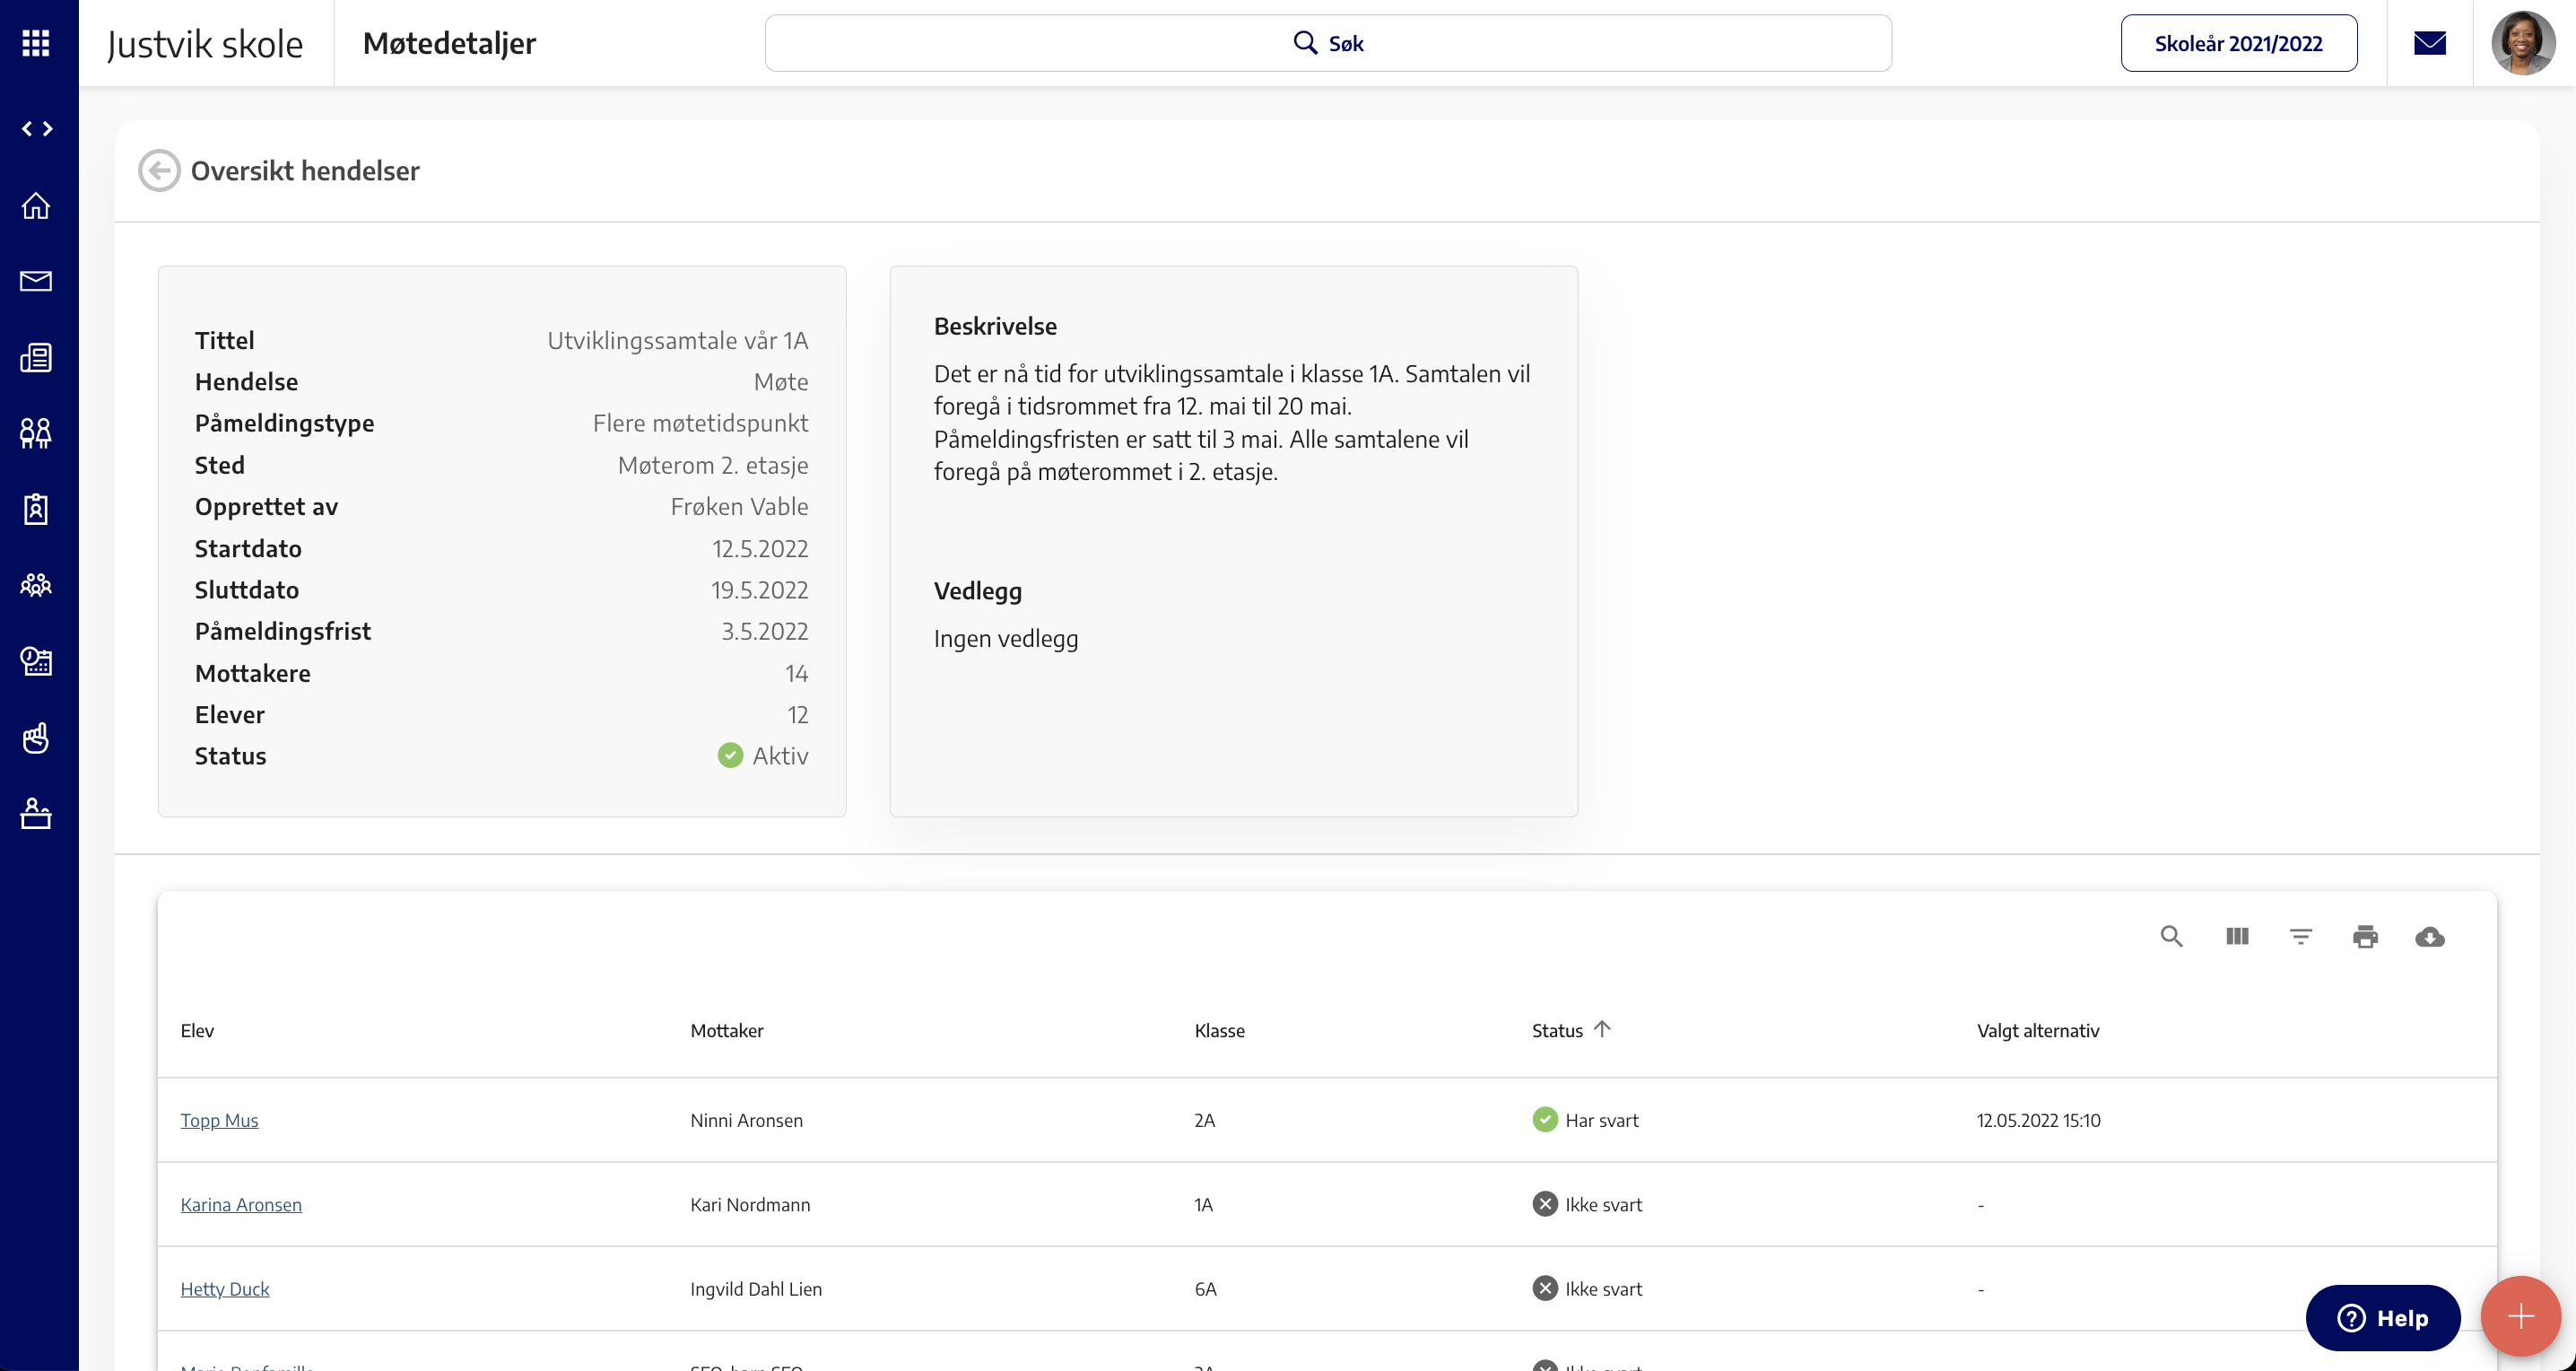Open the ID badge icon in the sidebar
This screenshot has height=1371, width=2576.
click(x=36, y=509)
